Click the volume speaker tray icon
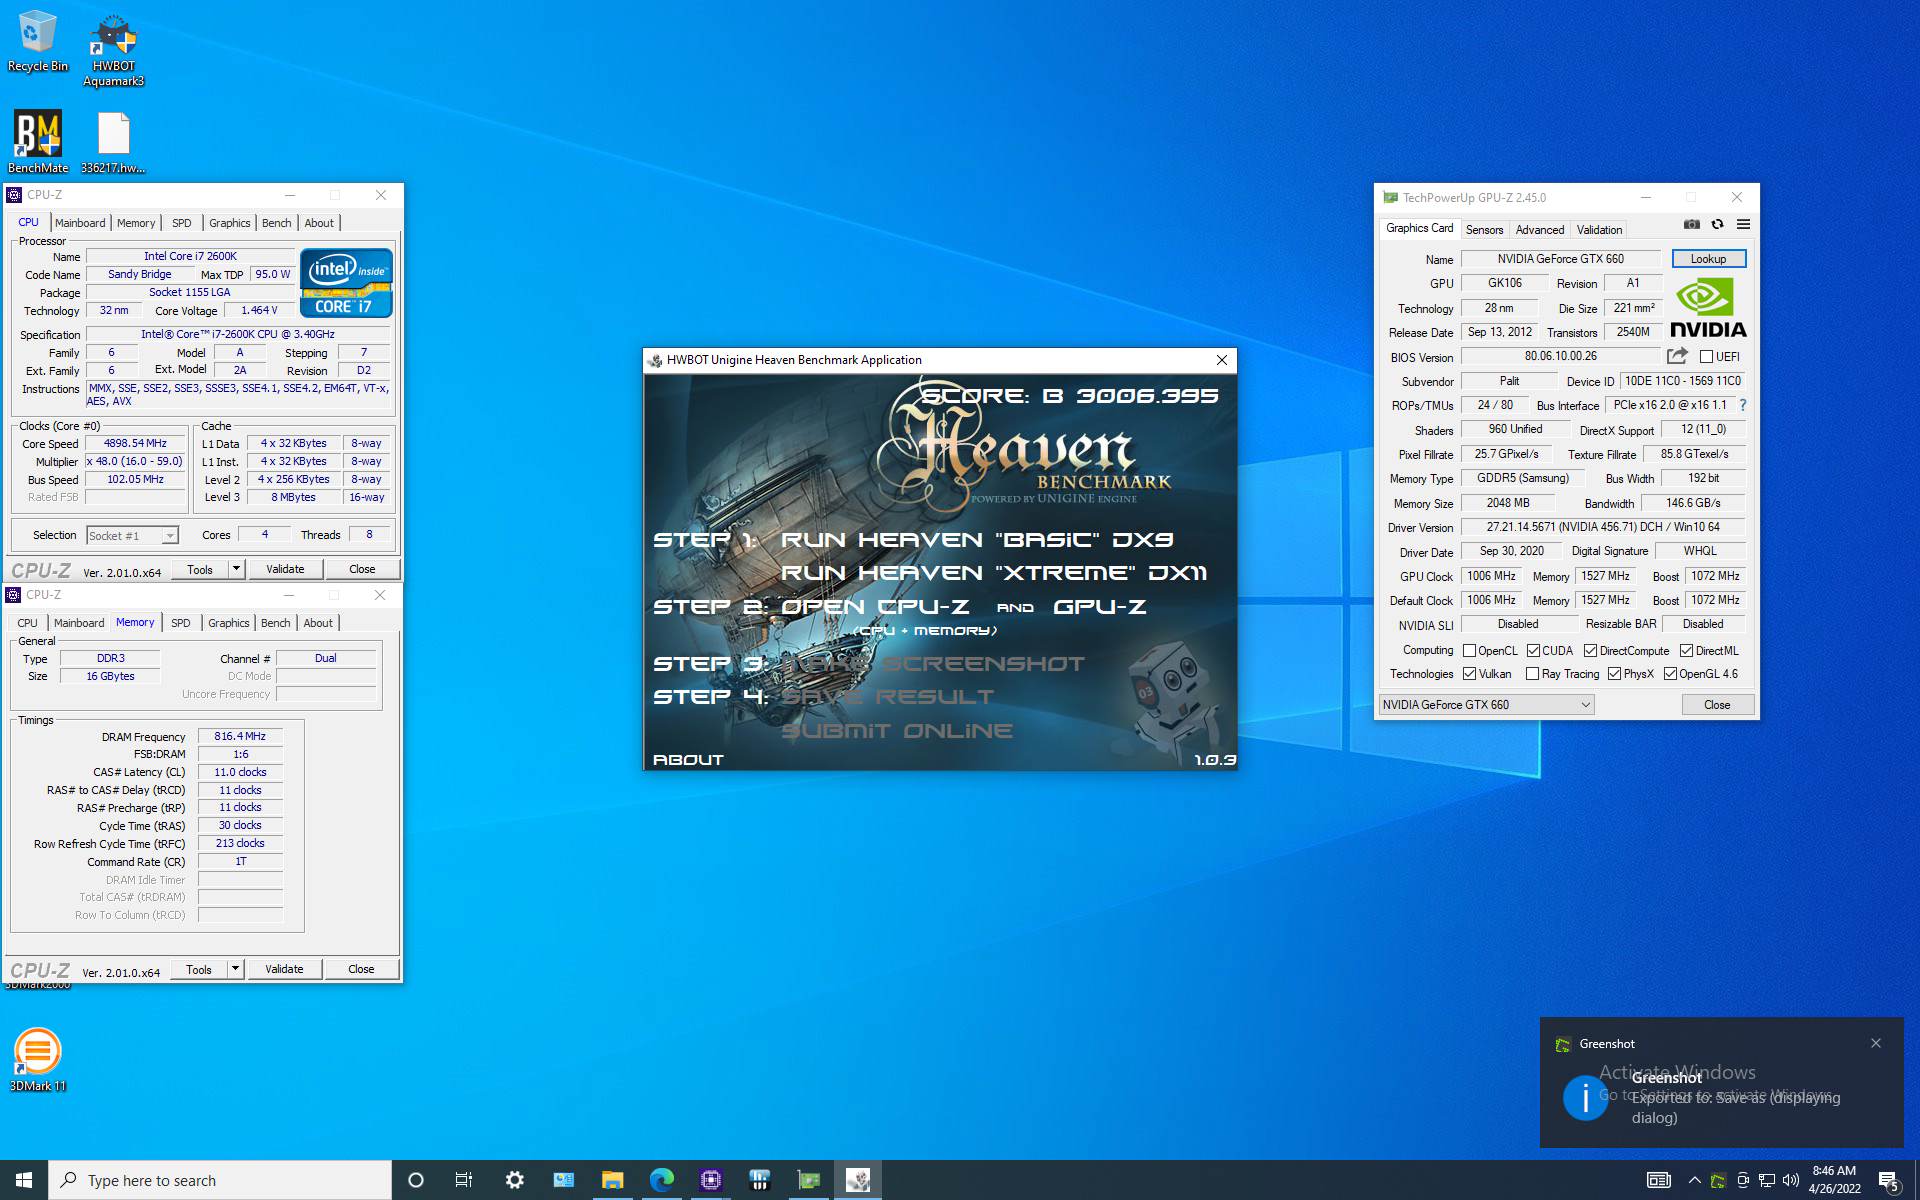1920x1200 pixels. point(1790,1180)
